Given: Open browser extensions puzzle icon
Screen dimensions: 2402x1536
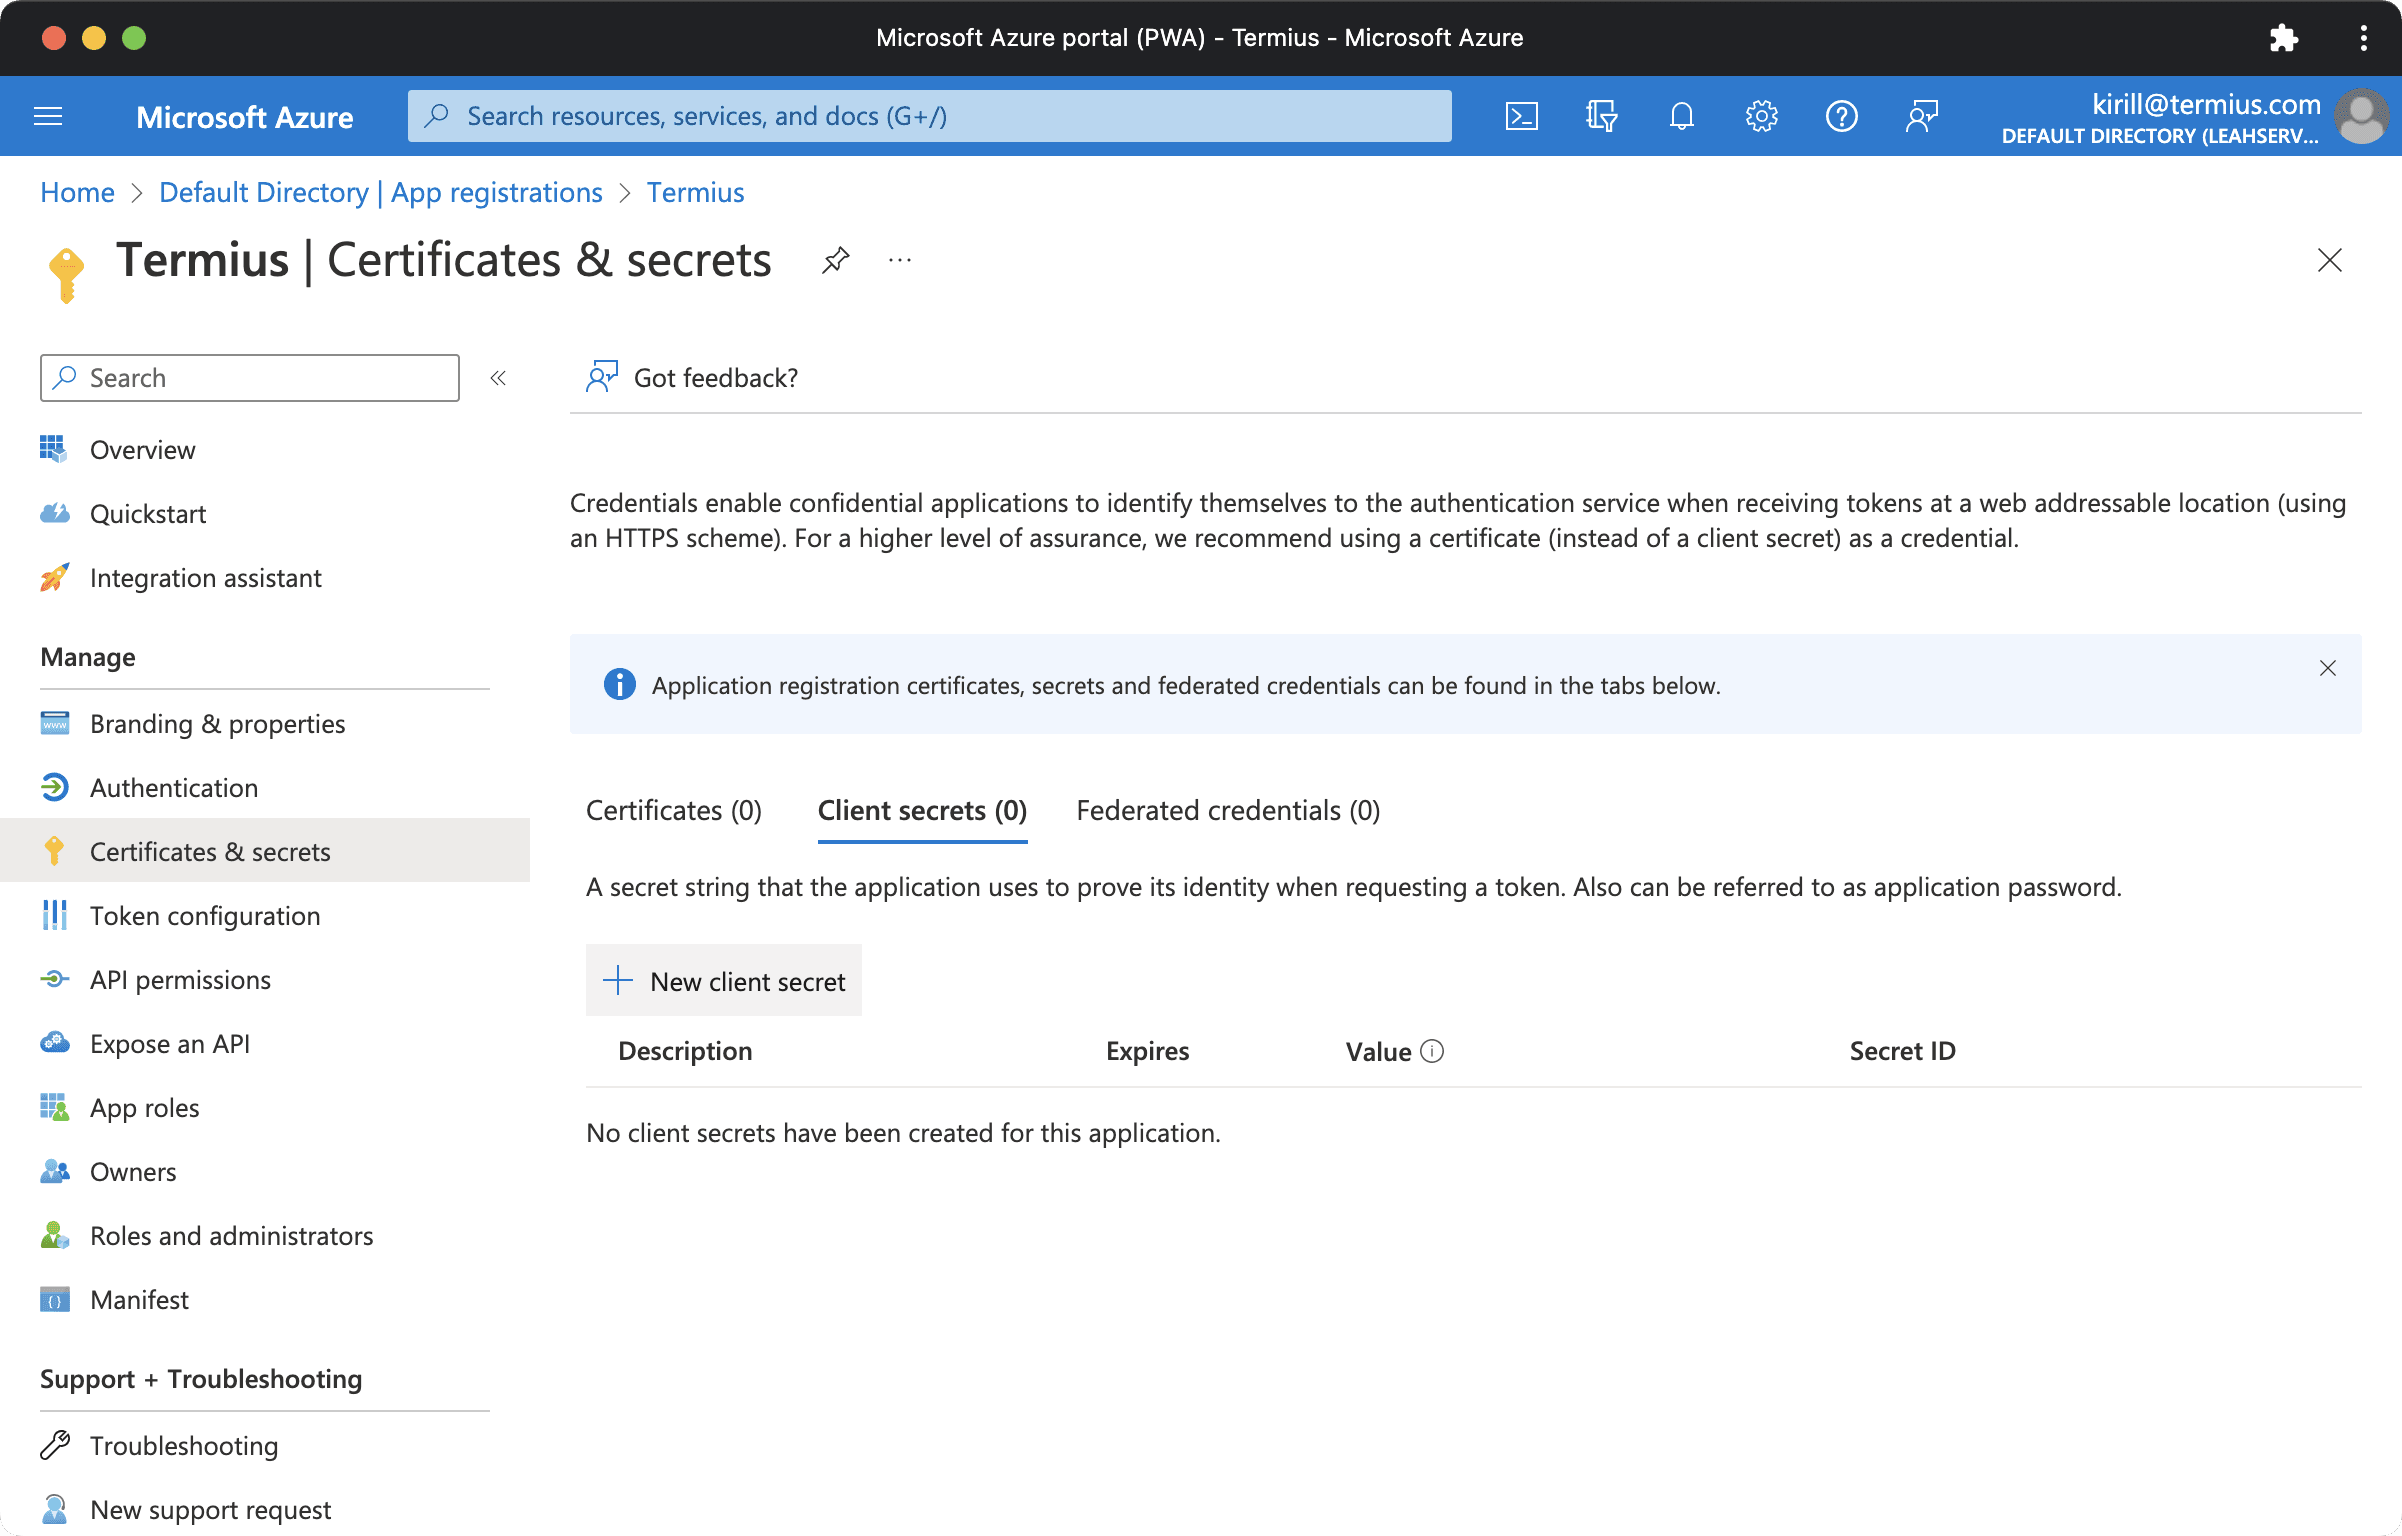Looking at the screenshot, I should [2283, 38].
